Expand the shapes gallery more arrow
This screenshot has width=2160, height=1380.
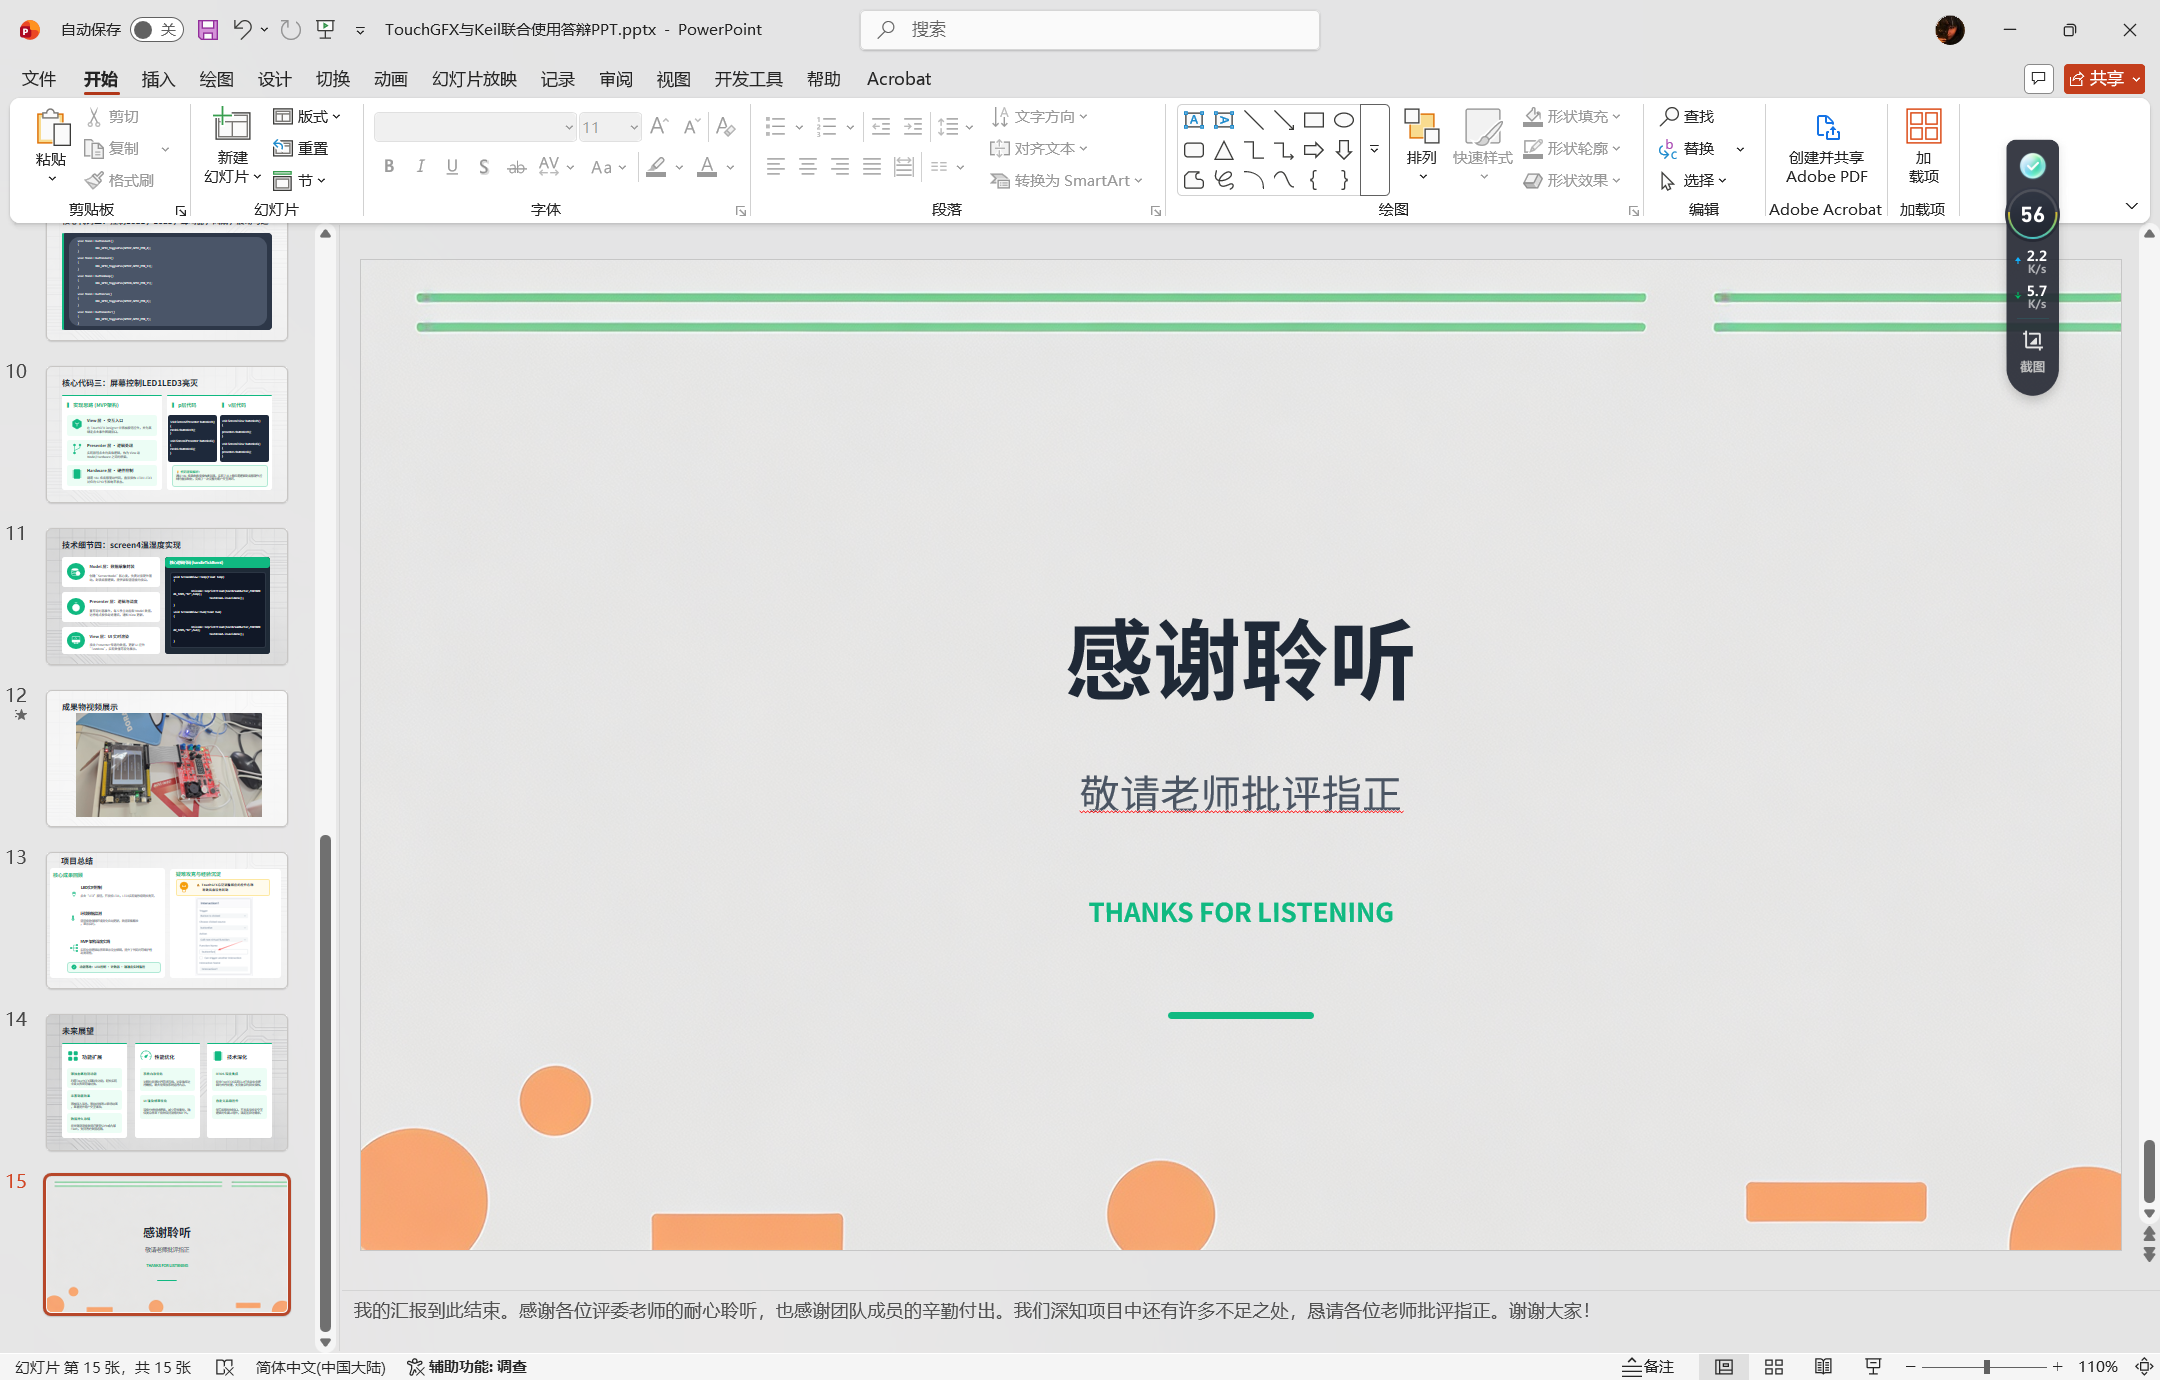pyautogui.click(x=1375, y=150)
